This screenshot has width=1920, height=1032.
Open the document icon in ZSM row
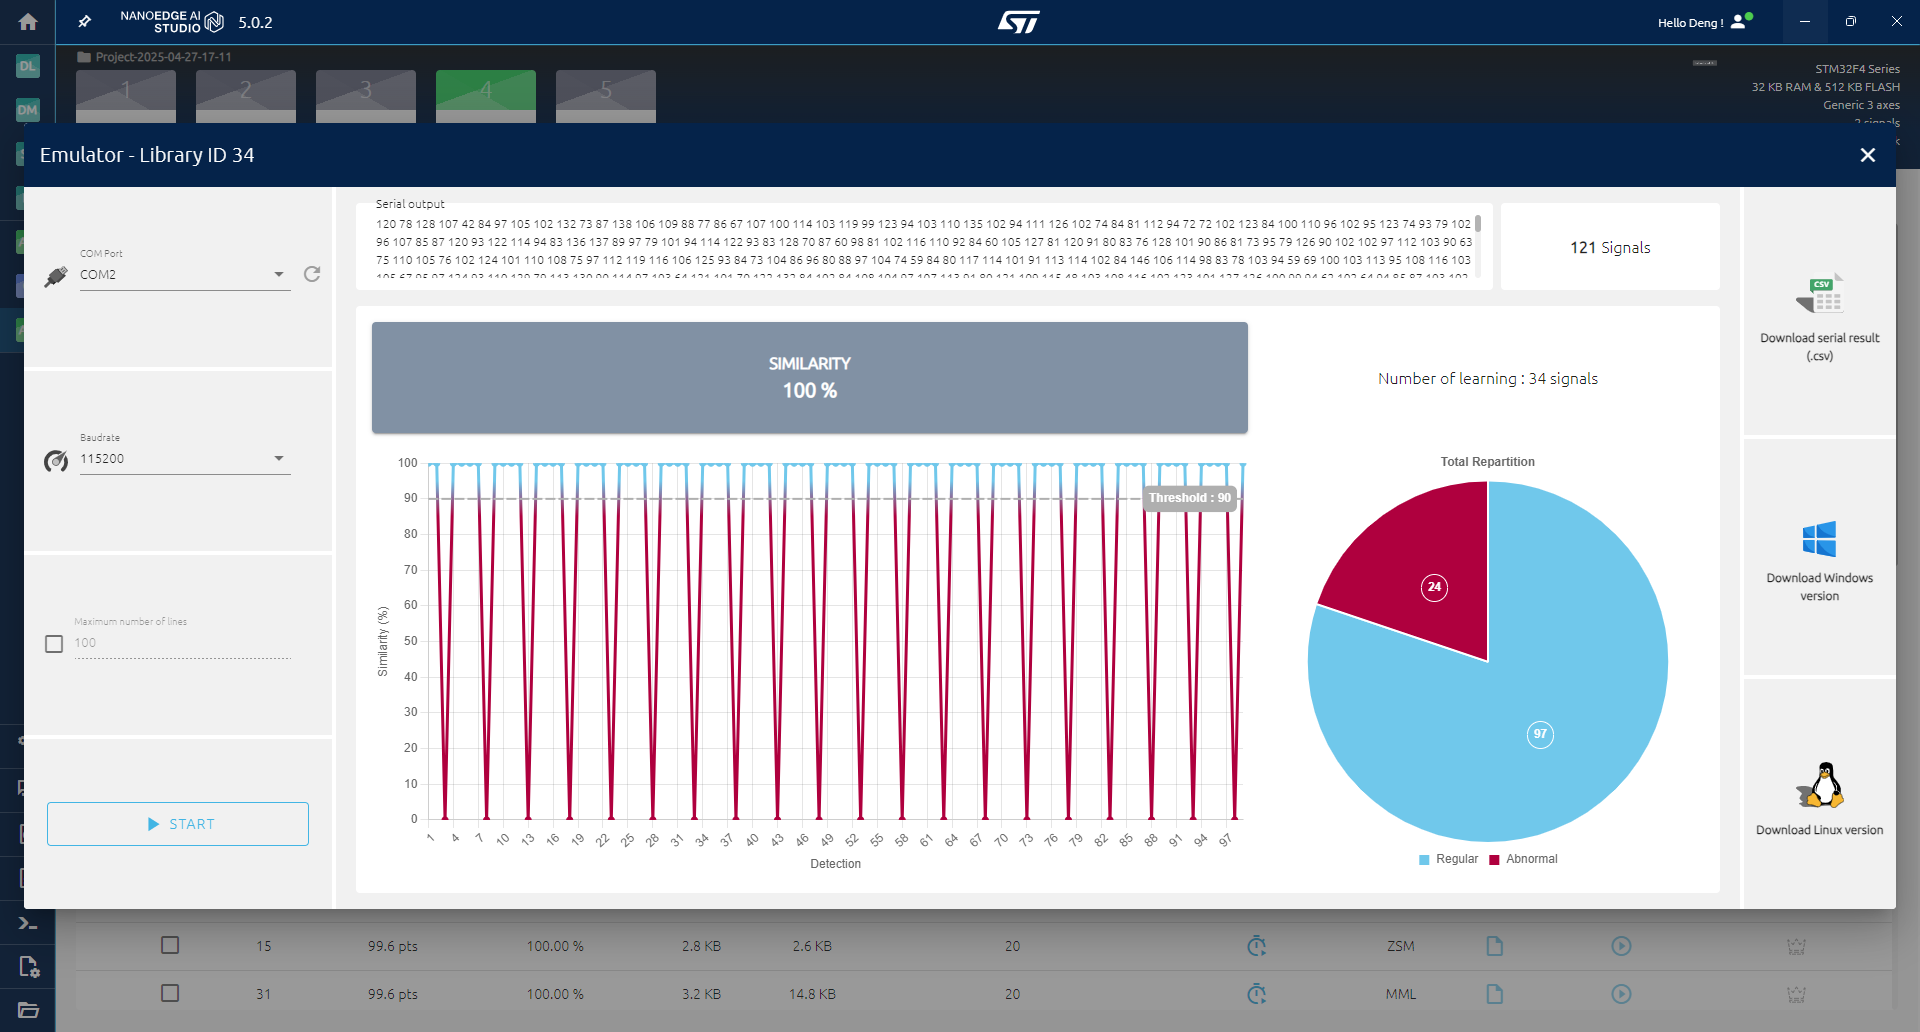(x=1494, y=945)
